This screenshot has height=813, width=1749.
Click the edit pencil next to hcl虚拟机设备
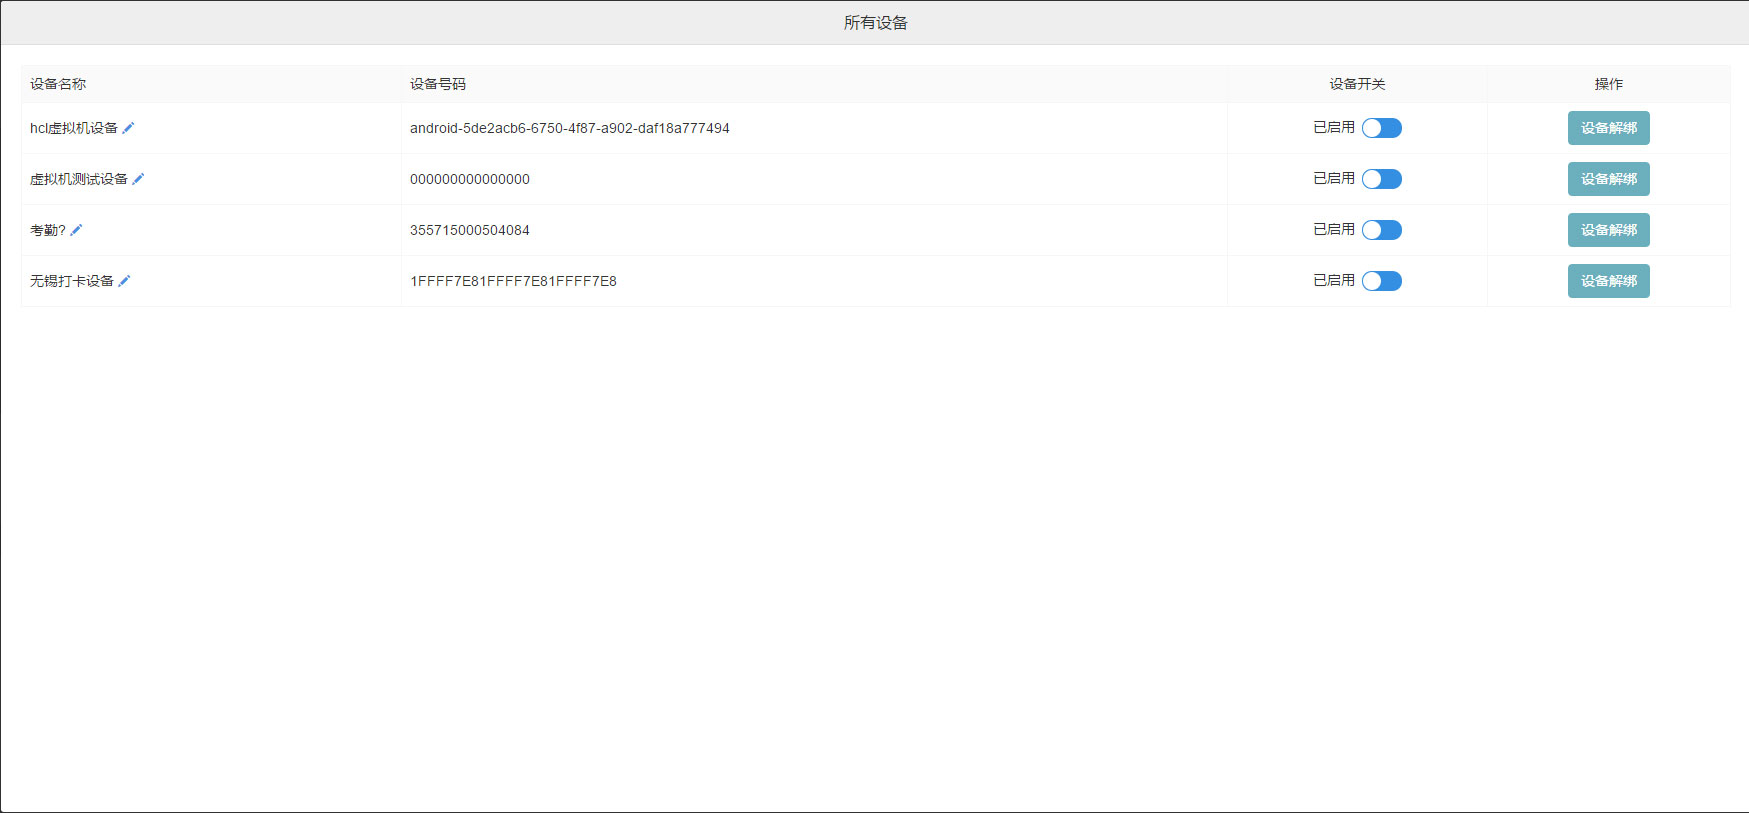point(128,128)
